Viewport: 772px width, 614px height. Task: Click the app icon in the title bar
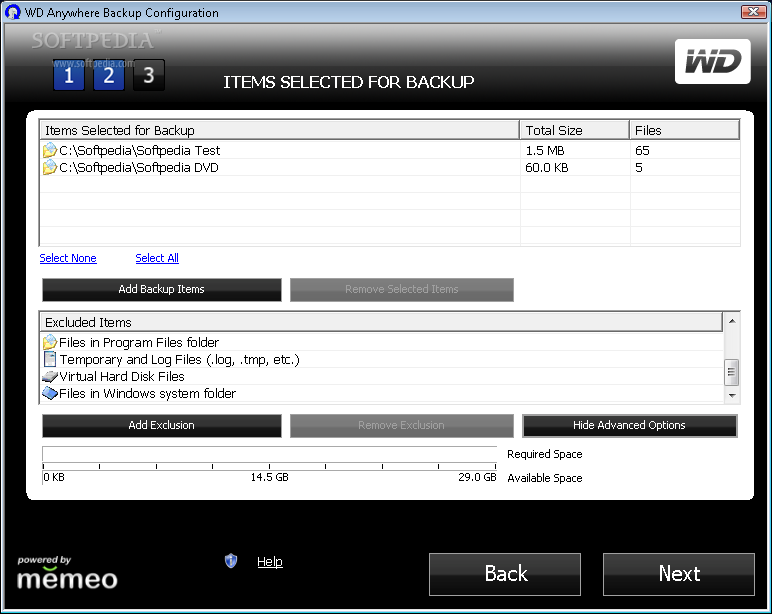(13, 12)
